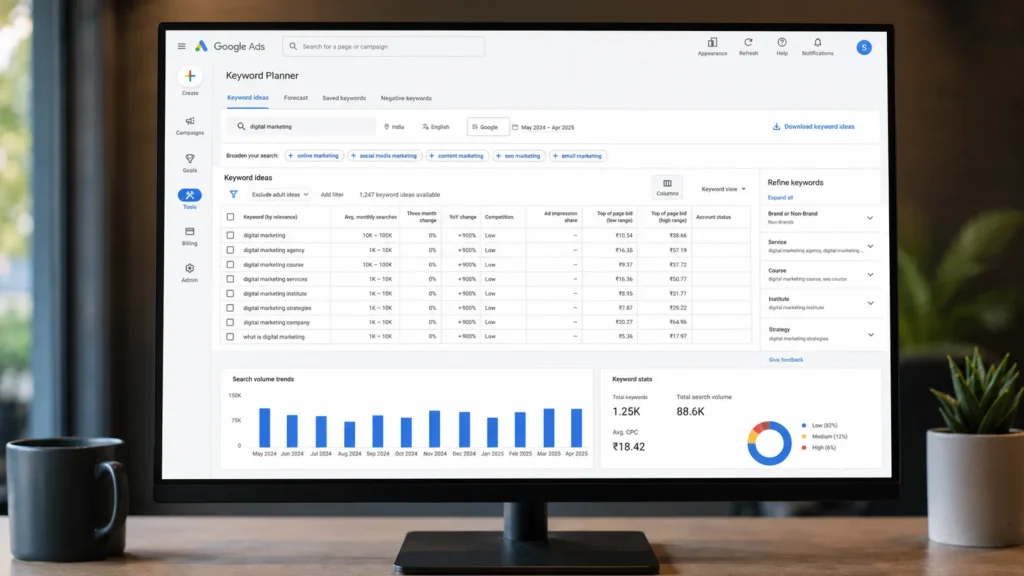Open the Appearance settings icon
1024x576 pixels.
[712, 43]
